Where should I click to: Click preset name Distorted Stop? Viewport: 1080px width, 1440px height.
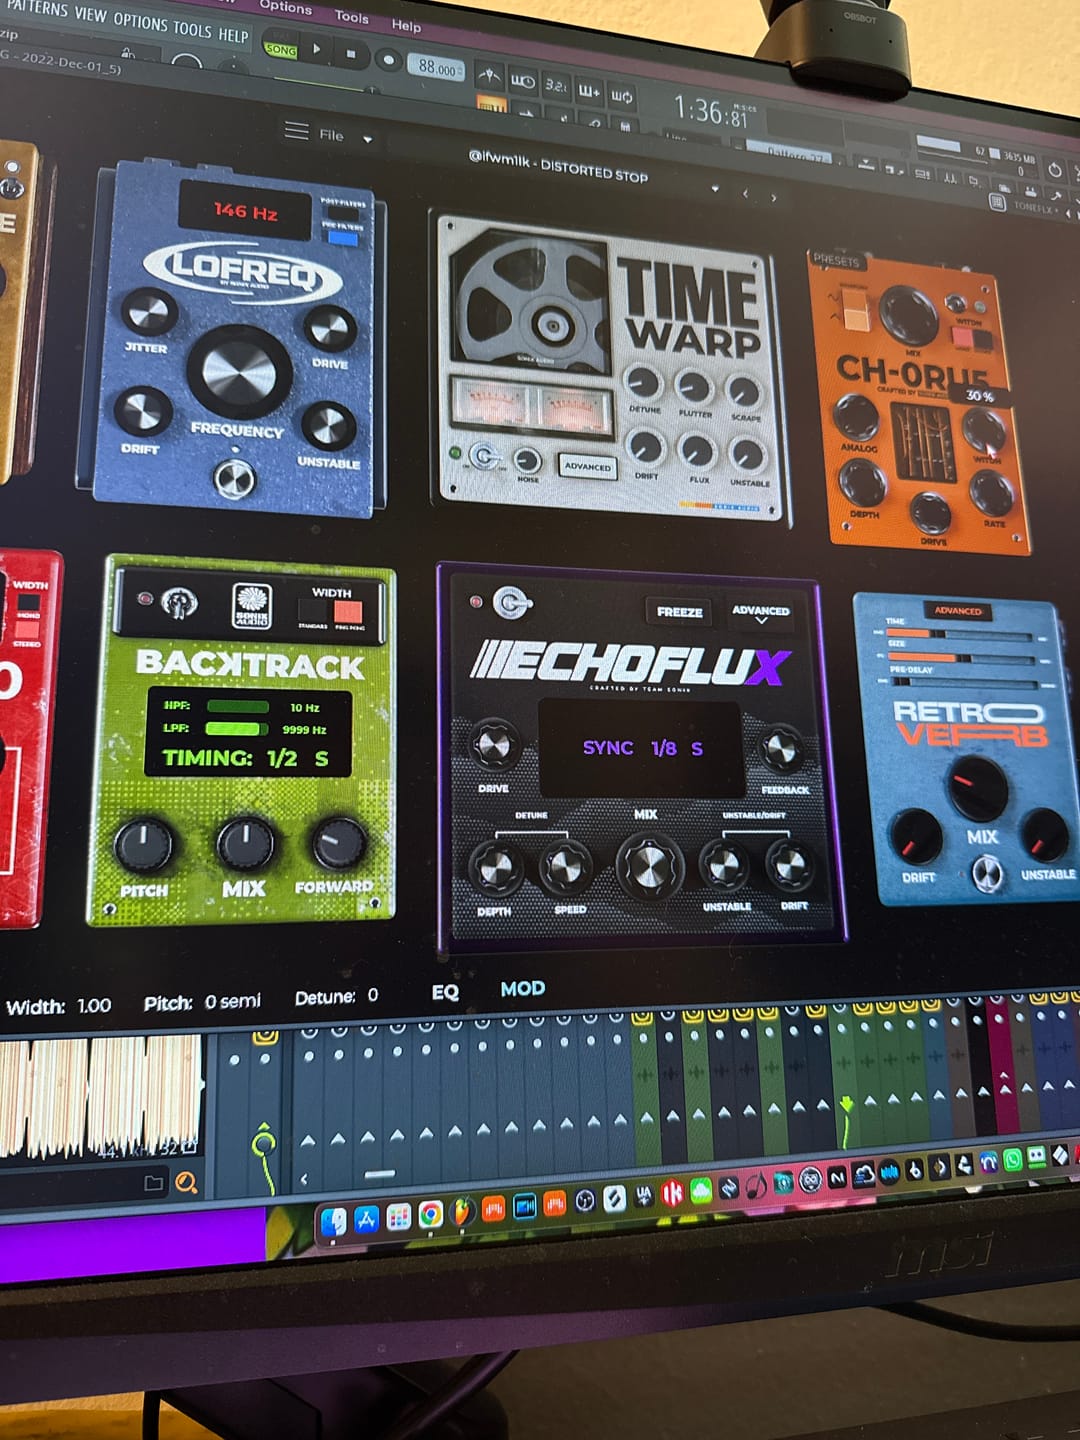point(594,172)
